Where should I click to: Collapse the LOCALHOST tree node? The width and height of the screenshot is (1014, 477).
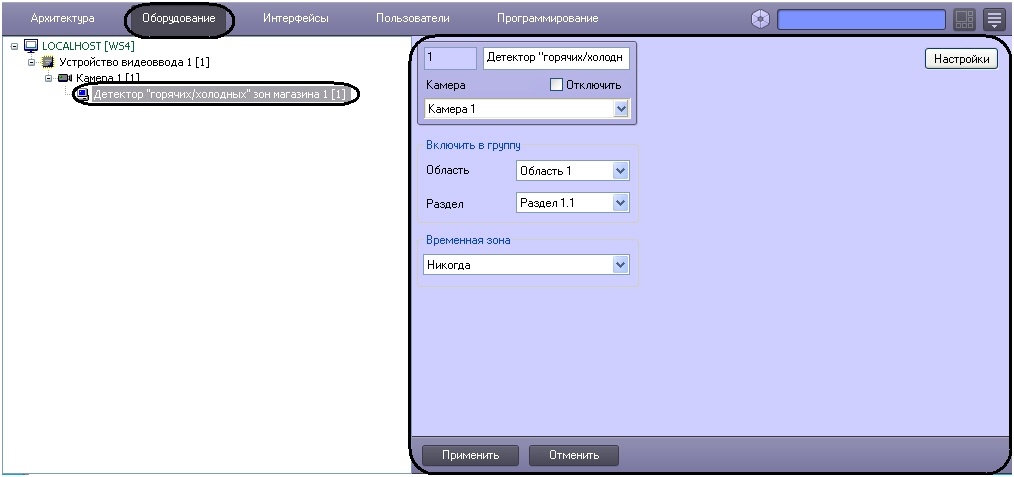(14, 46)
